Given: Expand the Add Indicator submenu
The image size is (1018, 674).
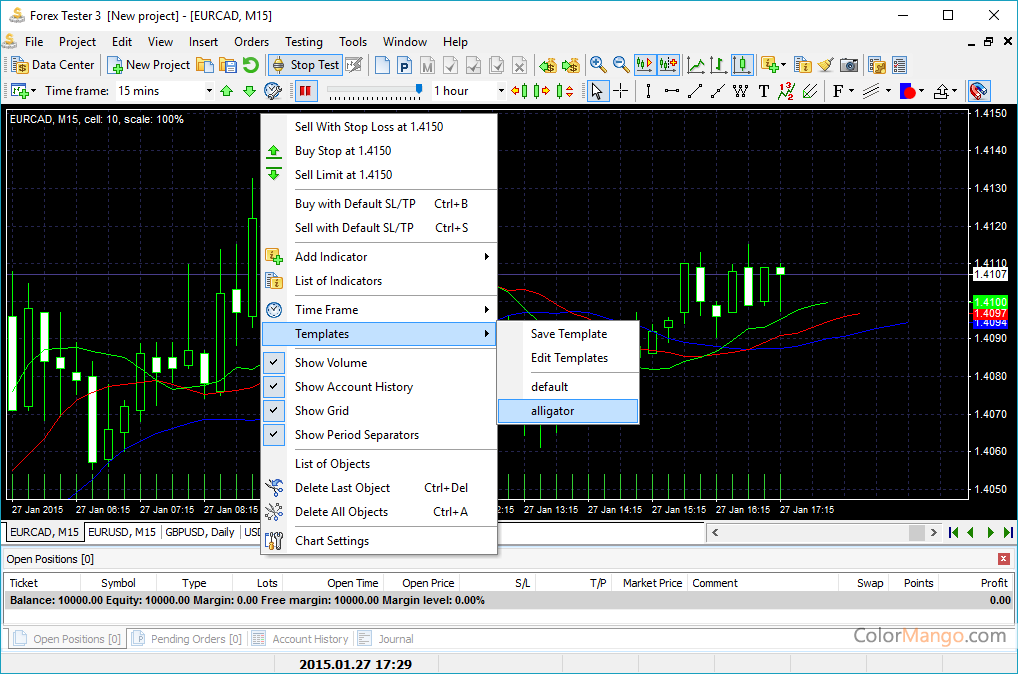Looking at the screenshot, I should point(379,256).
